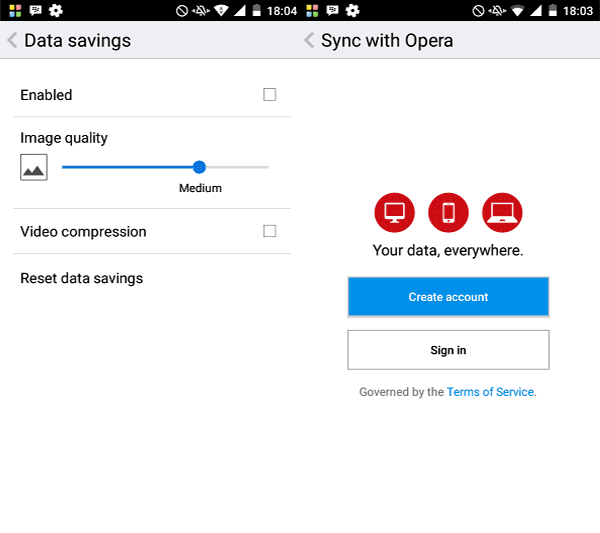Click the red desktop monitor icon
The width and height of the screenshot is (600, 533).
click(394, 212)
